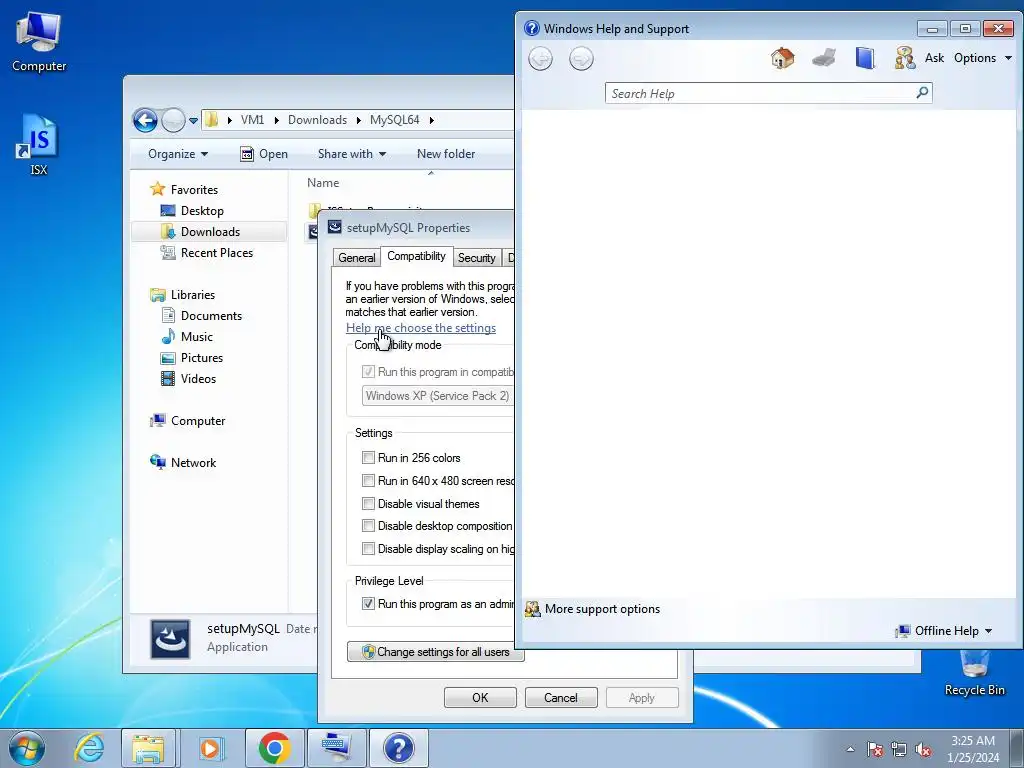Click Ask text in Help toolbar
The height and width of the screenshot is (768, 1024).
(x=934, y=58)
